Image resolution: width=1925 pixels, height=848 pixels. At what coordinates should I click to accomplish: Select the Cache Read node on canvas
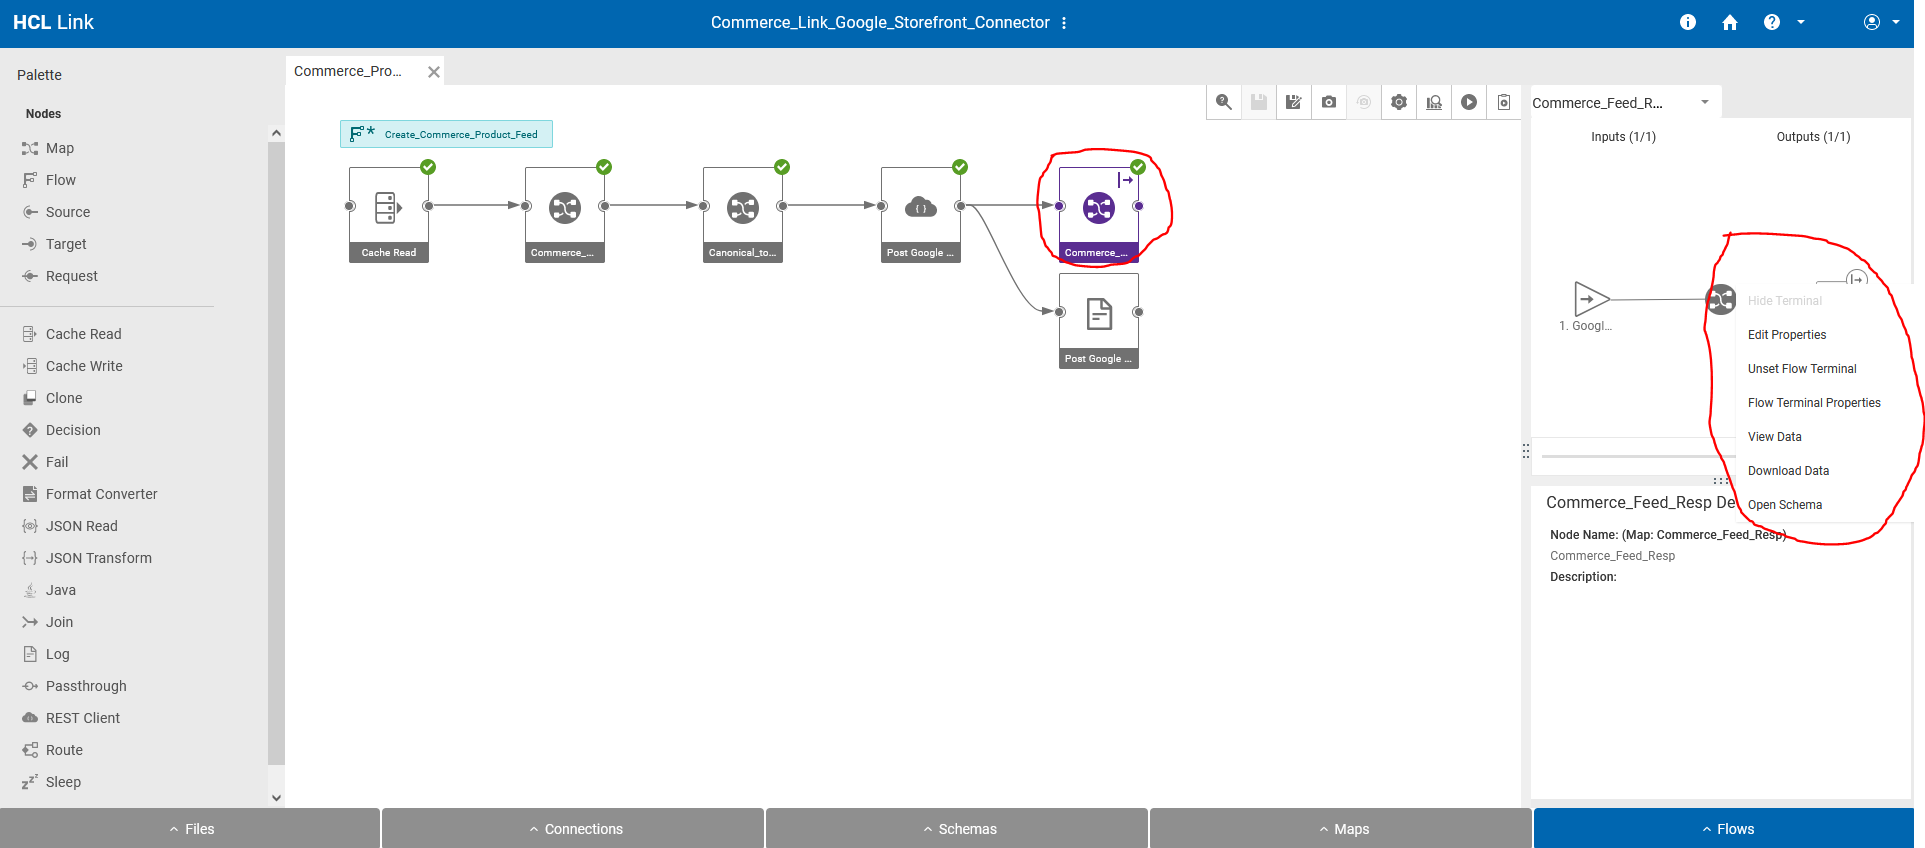pyautogui.click(x=389, y=214)
